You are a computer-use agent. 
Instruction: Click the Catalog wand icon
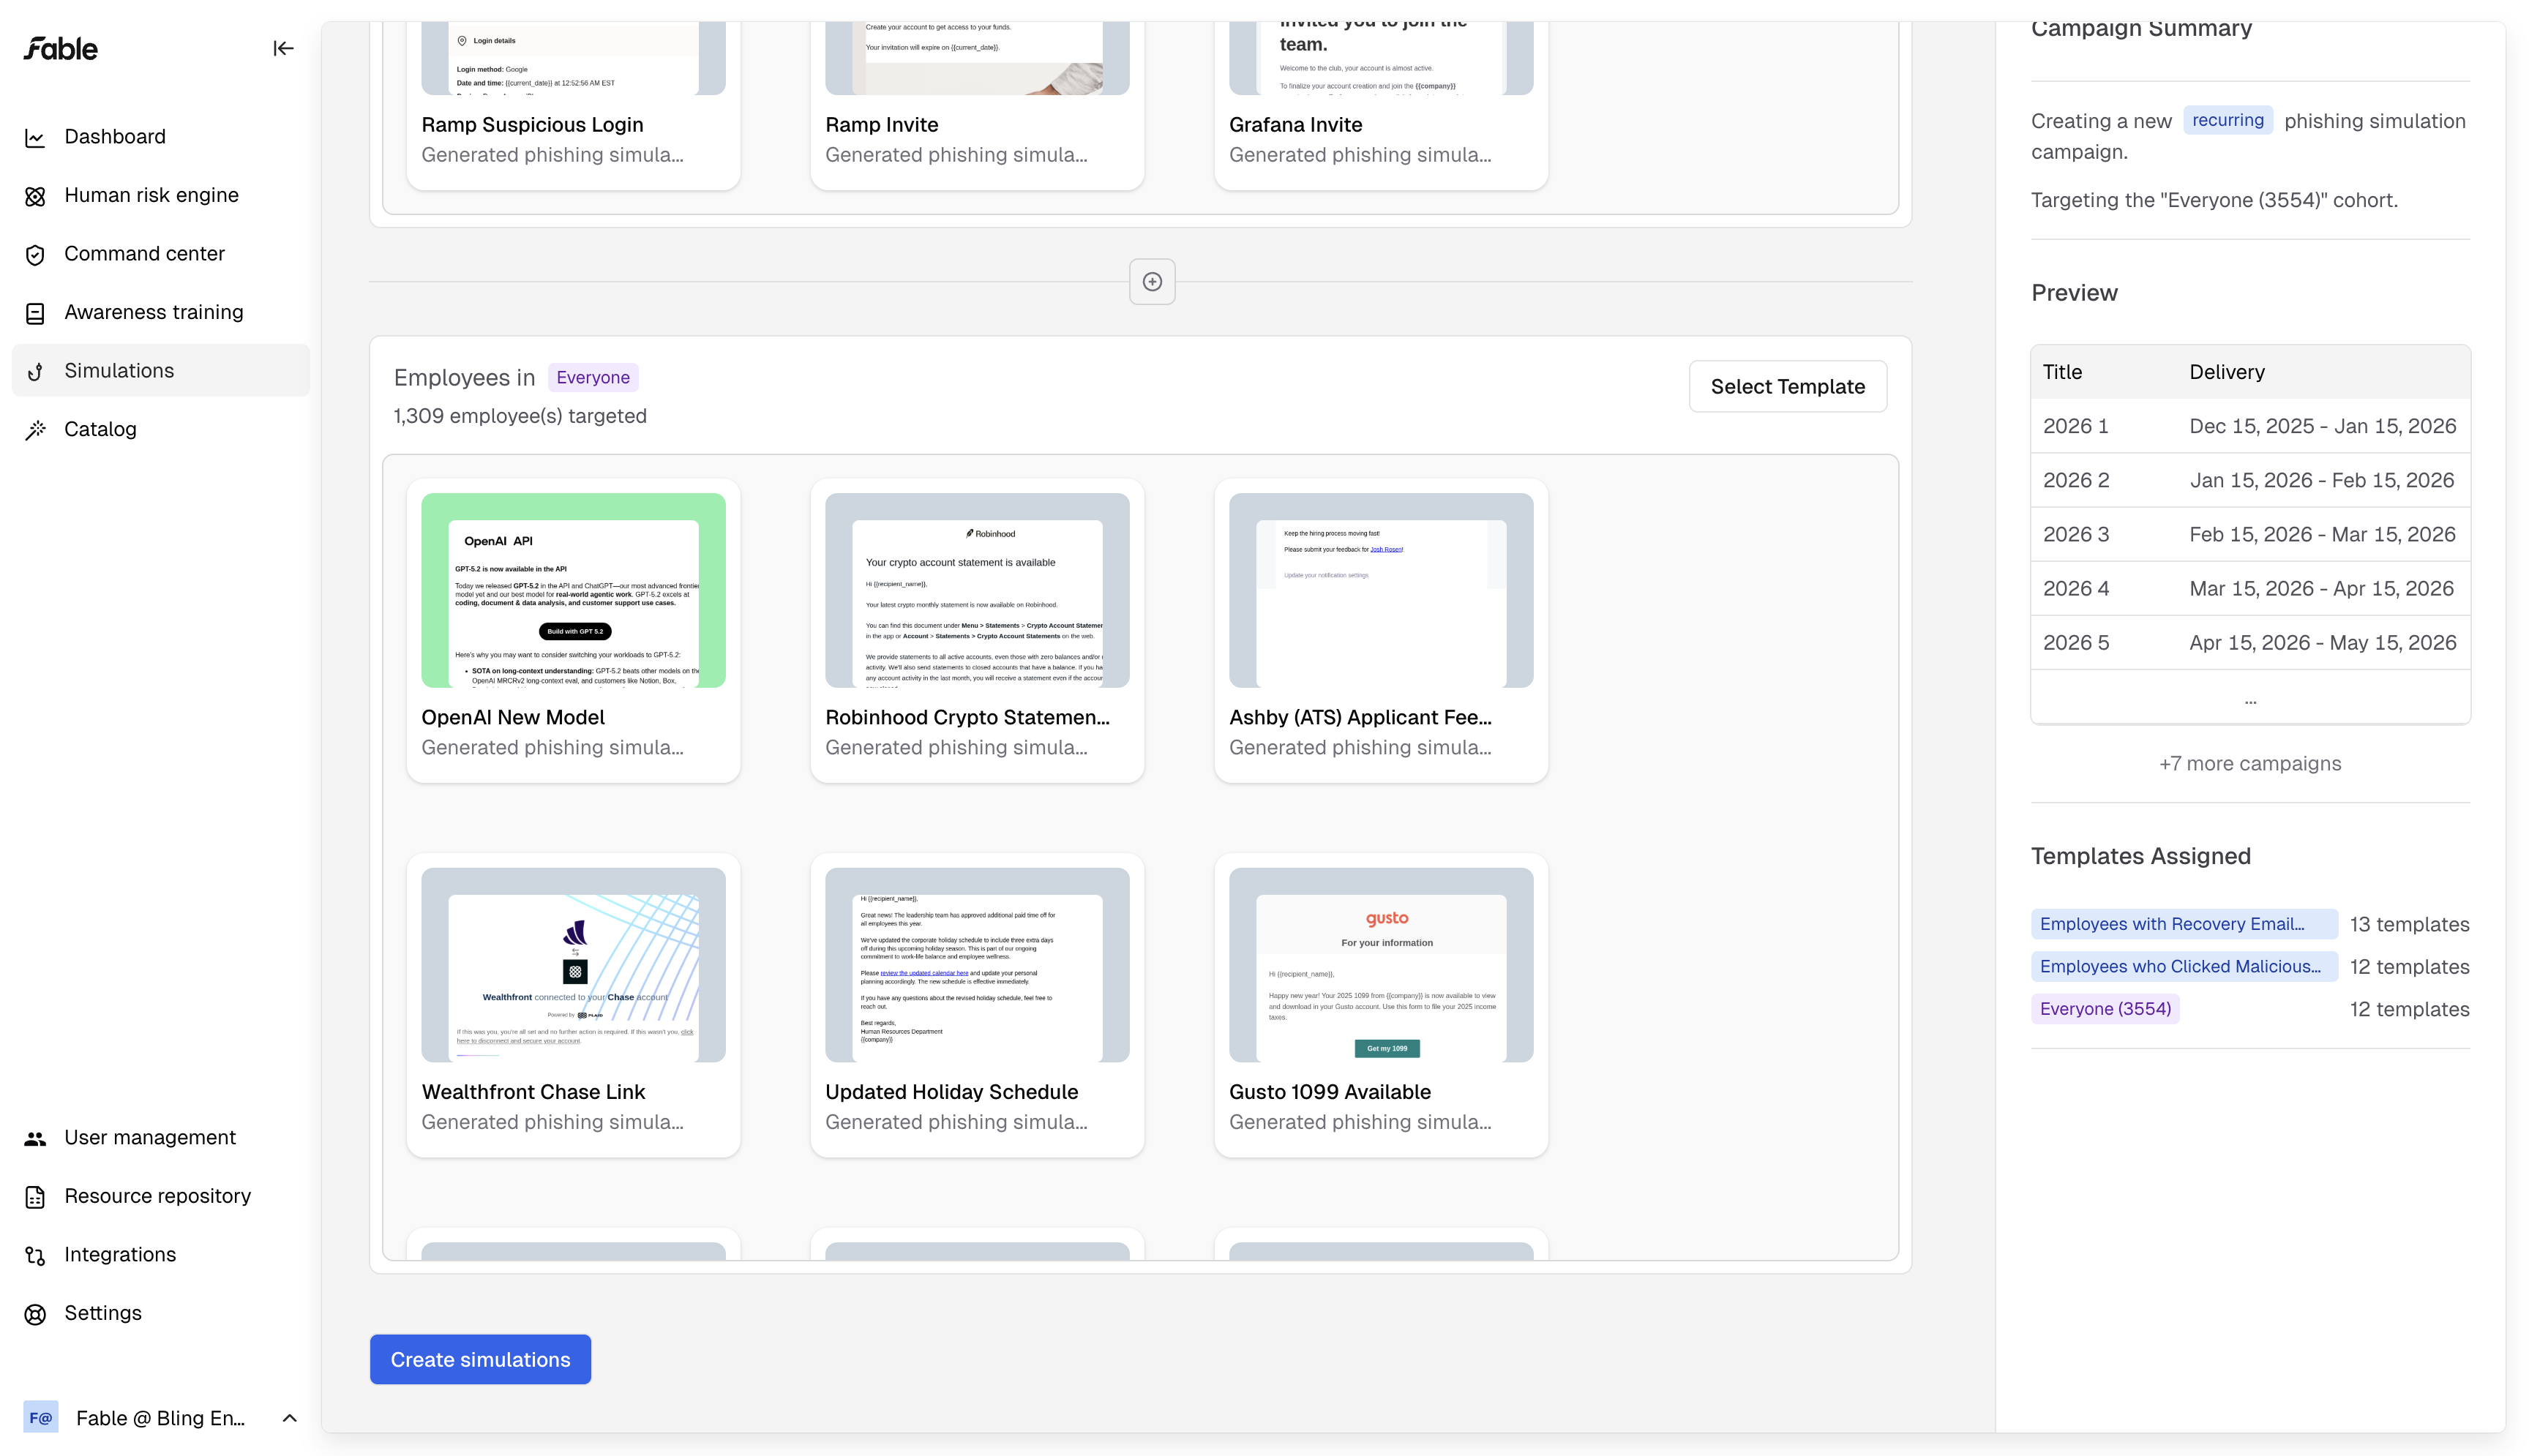coord(35,430)
